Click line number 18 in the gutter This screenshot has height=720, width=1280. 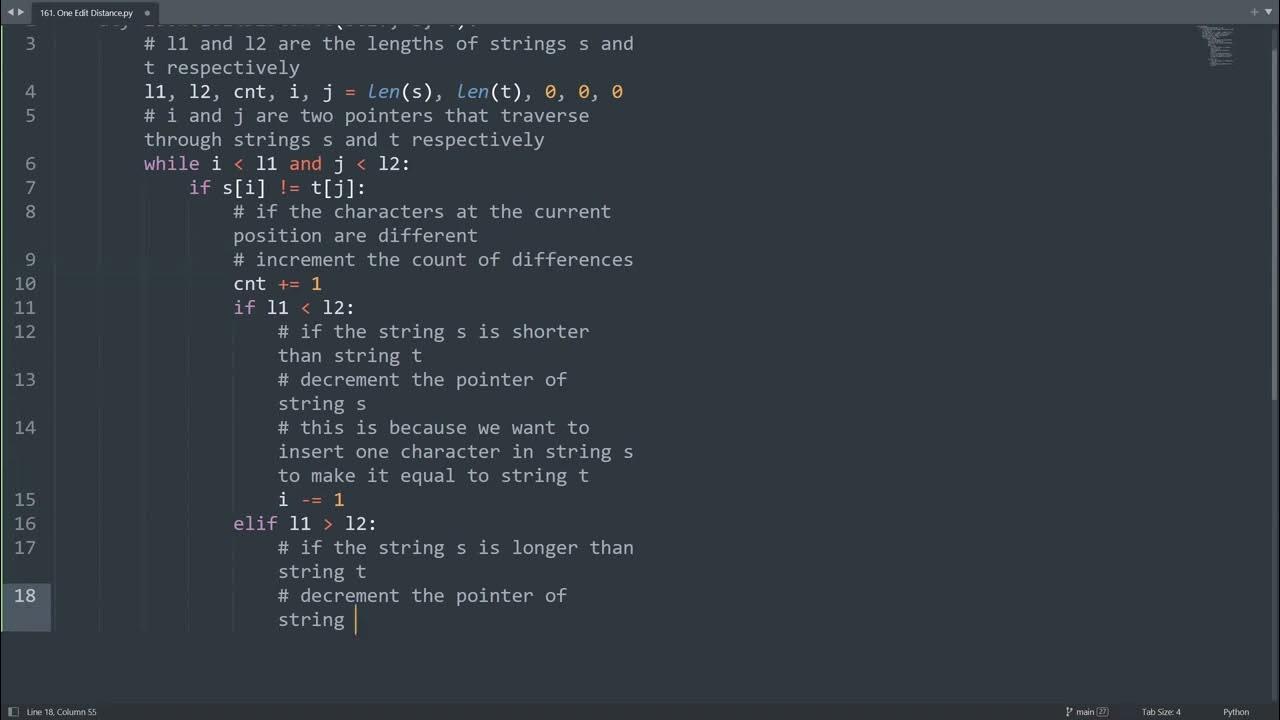point(25,595)
